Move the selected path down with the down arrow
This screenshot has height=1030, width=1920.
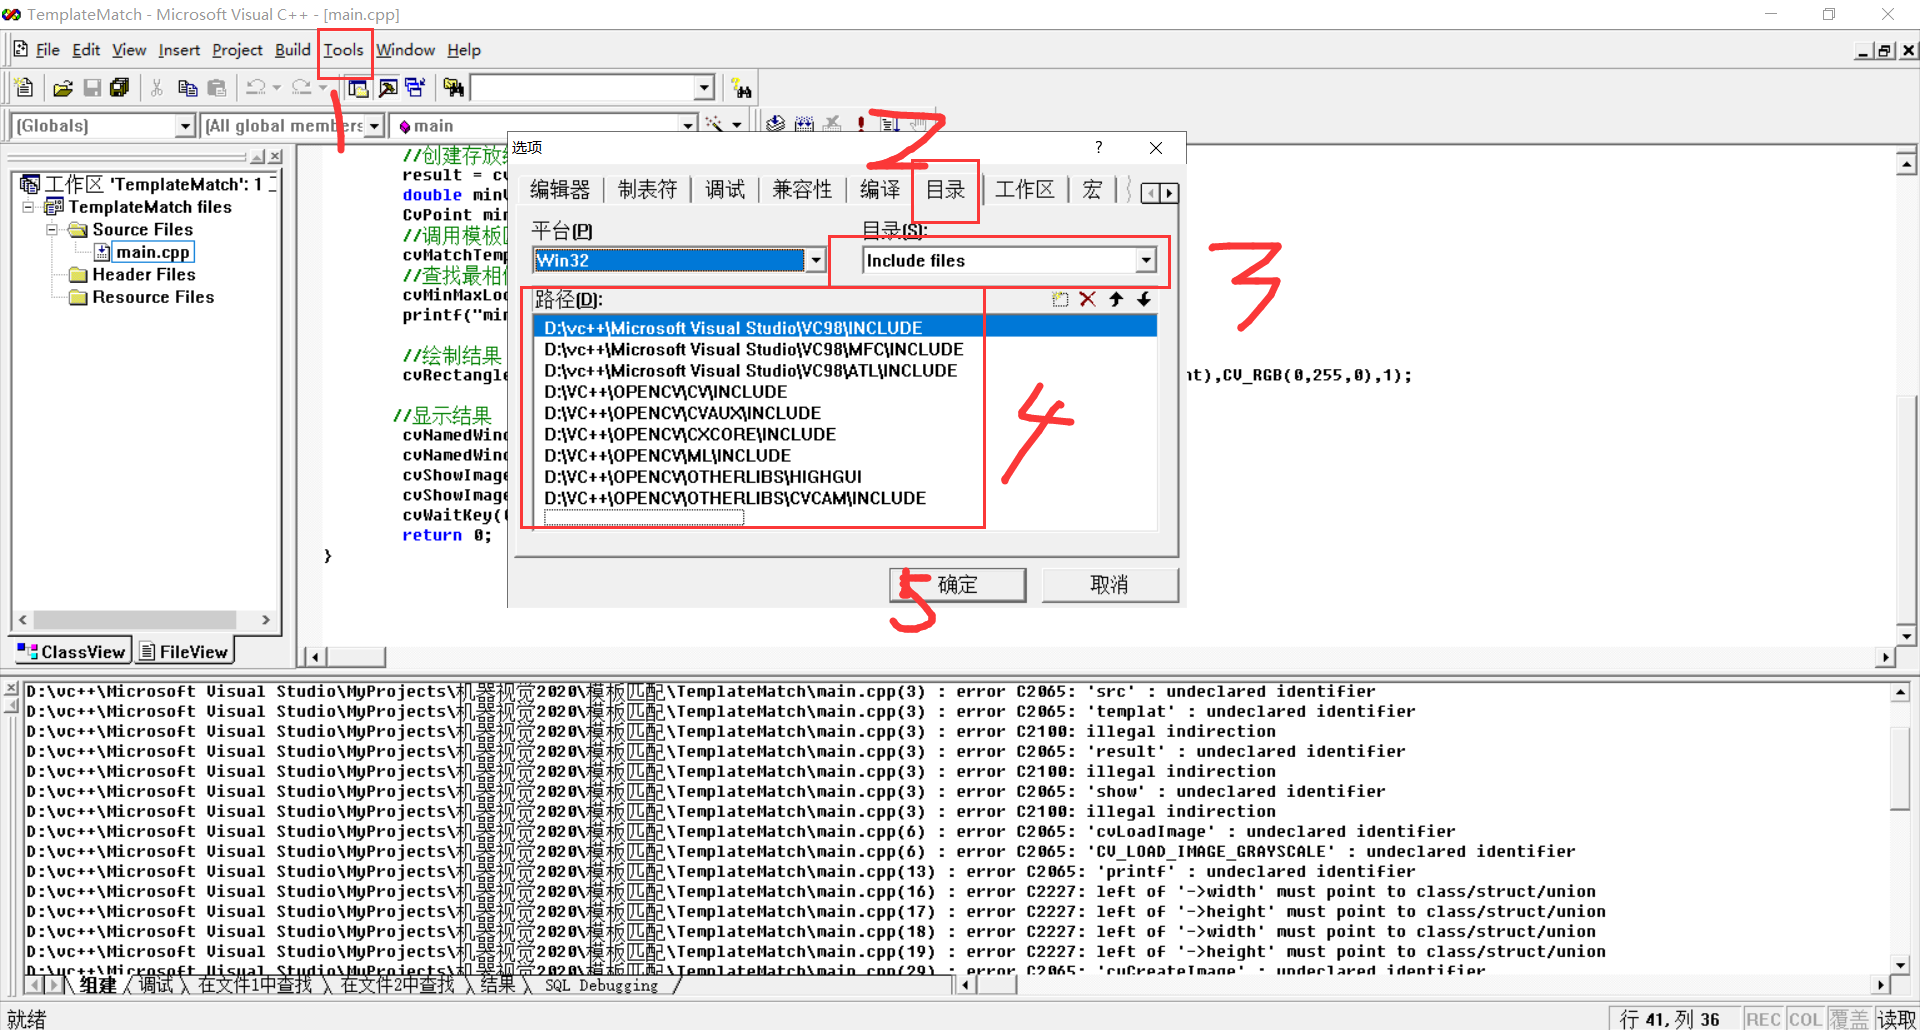pyautogui.click(x=1144, y=299)
